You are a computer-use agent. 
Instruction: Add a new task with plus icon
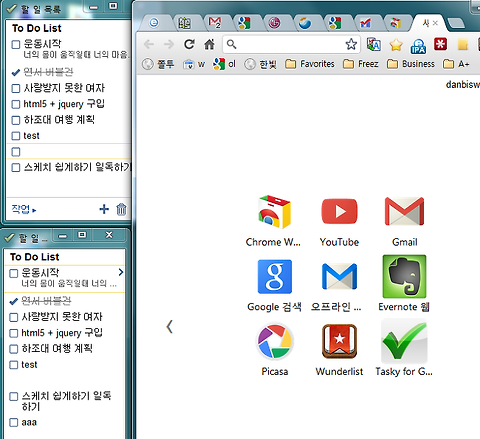click(x=104, y=209)
